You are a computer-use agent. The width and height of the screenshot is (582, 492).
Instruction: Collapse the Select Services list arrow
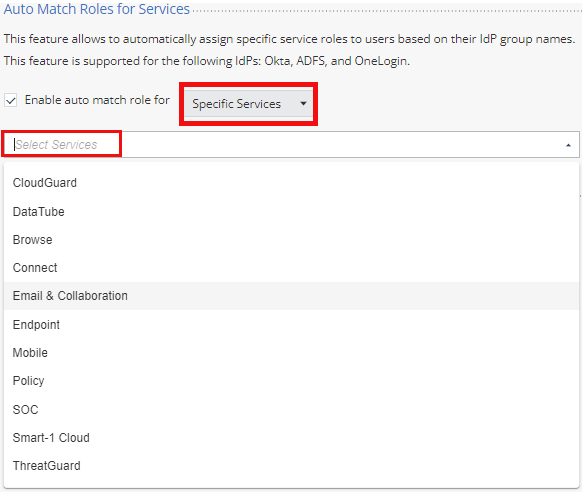click(568, 145)
